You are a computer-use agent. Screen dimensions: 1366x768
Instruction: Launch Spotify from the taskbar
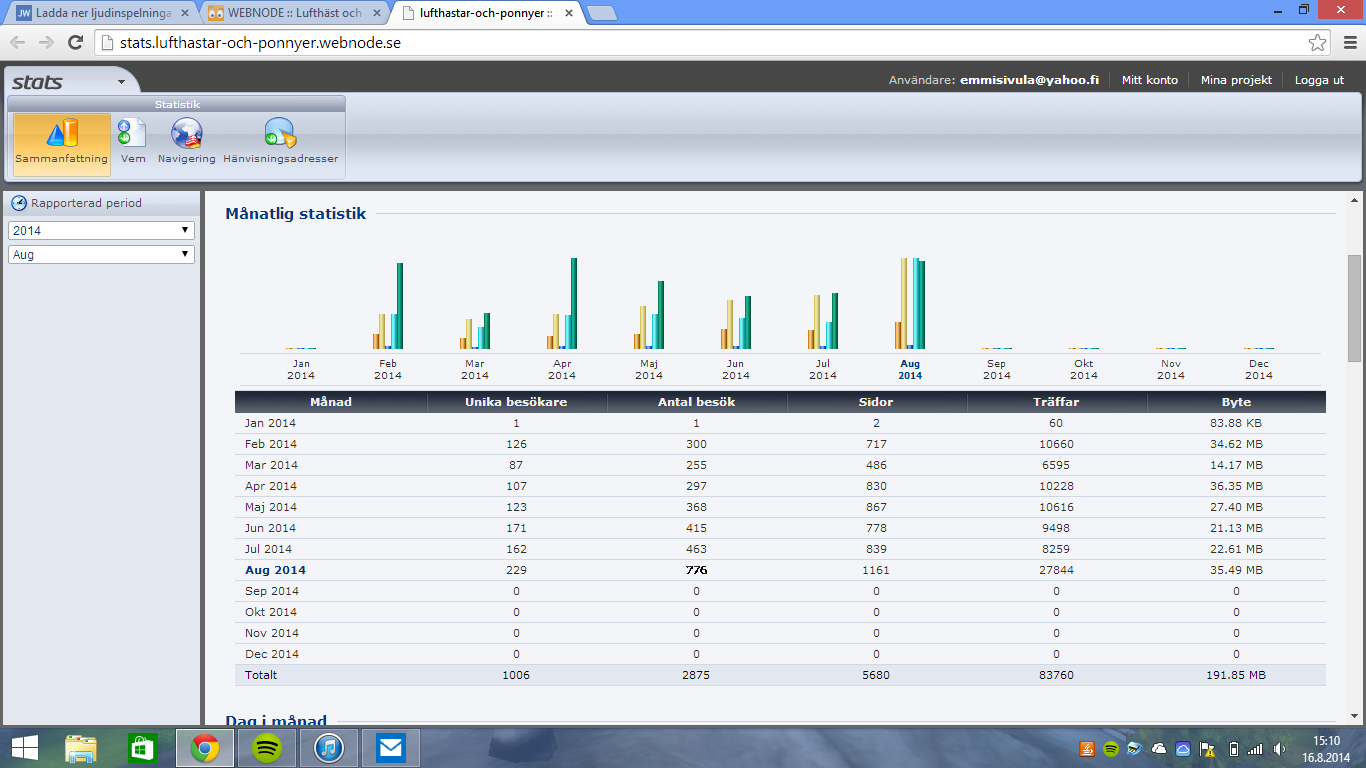pyautogui.click(x=267, y=748)
